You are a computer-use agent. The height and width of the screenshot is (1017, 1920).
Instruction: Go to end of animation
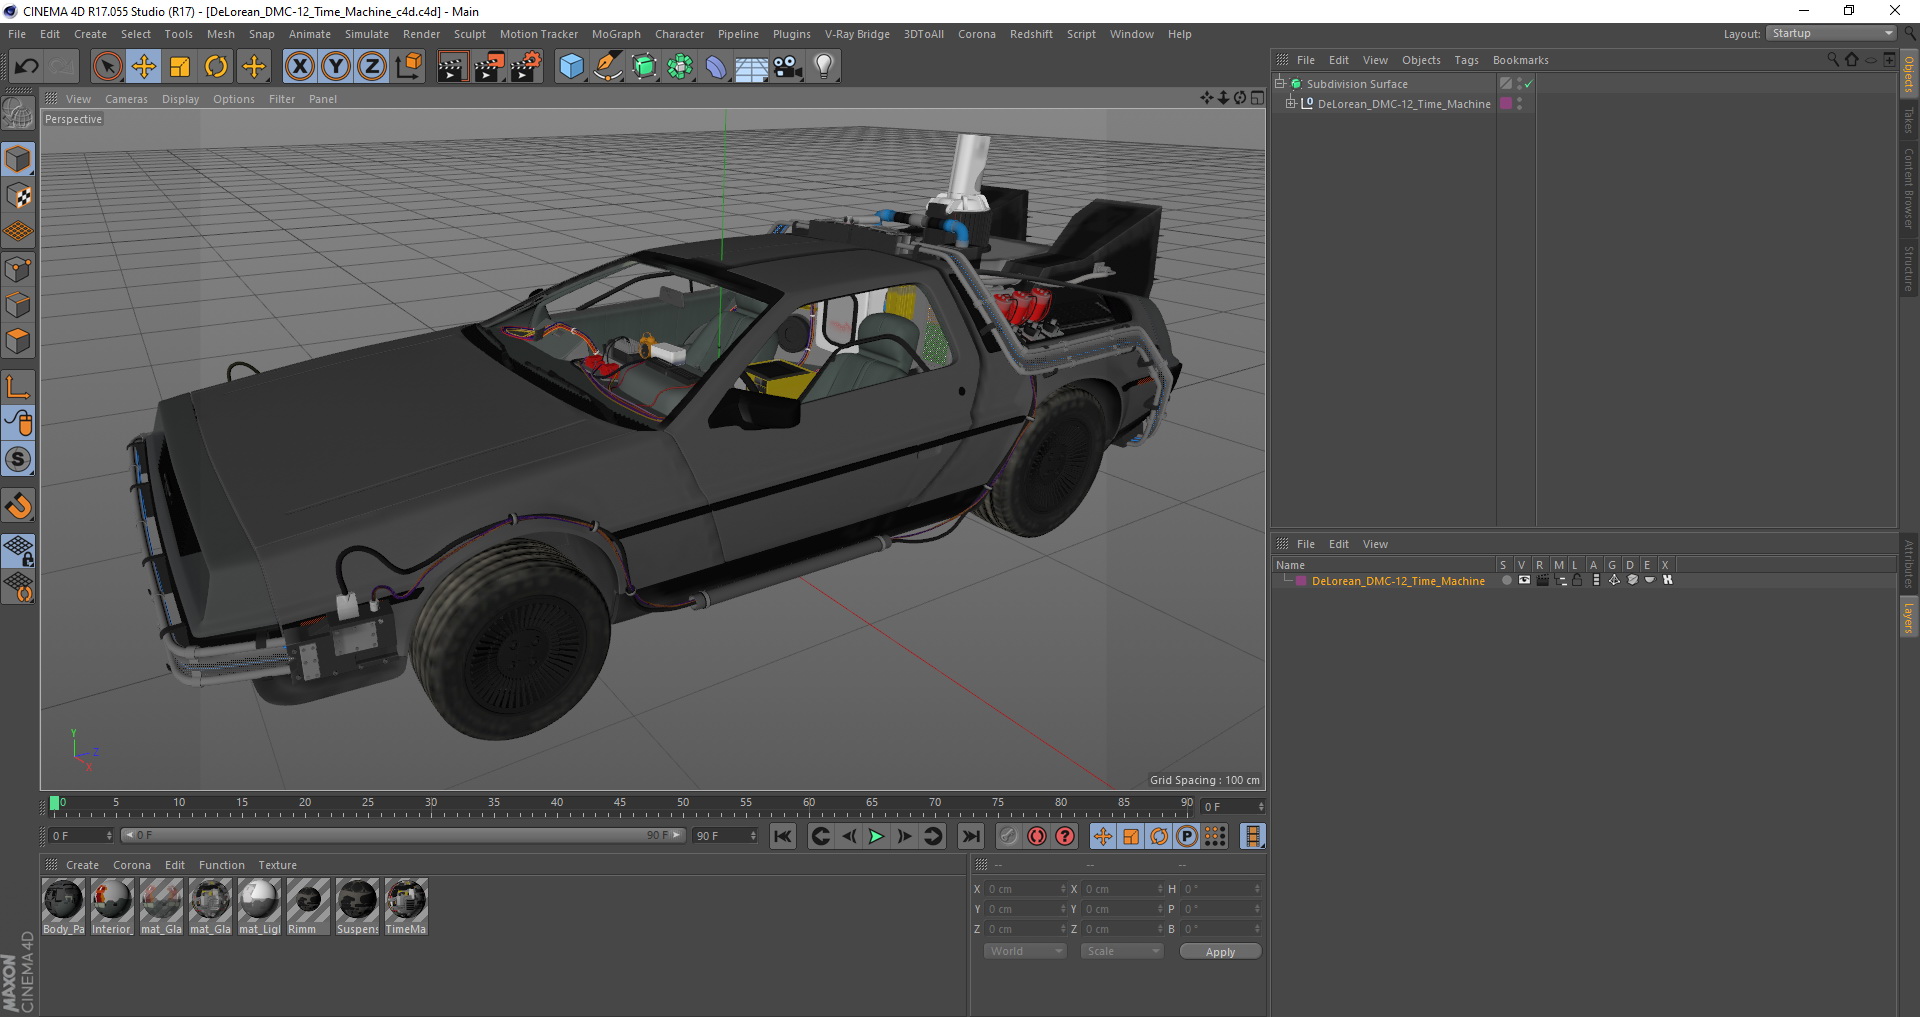coord(970,836)
